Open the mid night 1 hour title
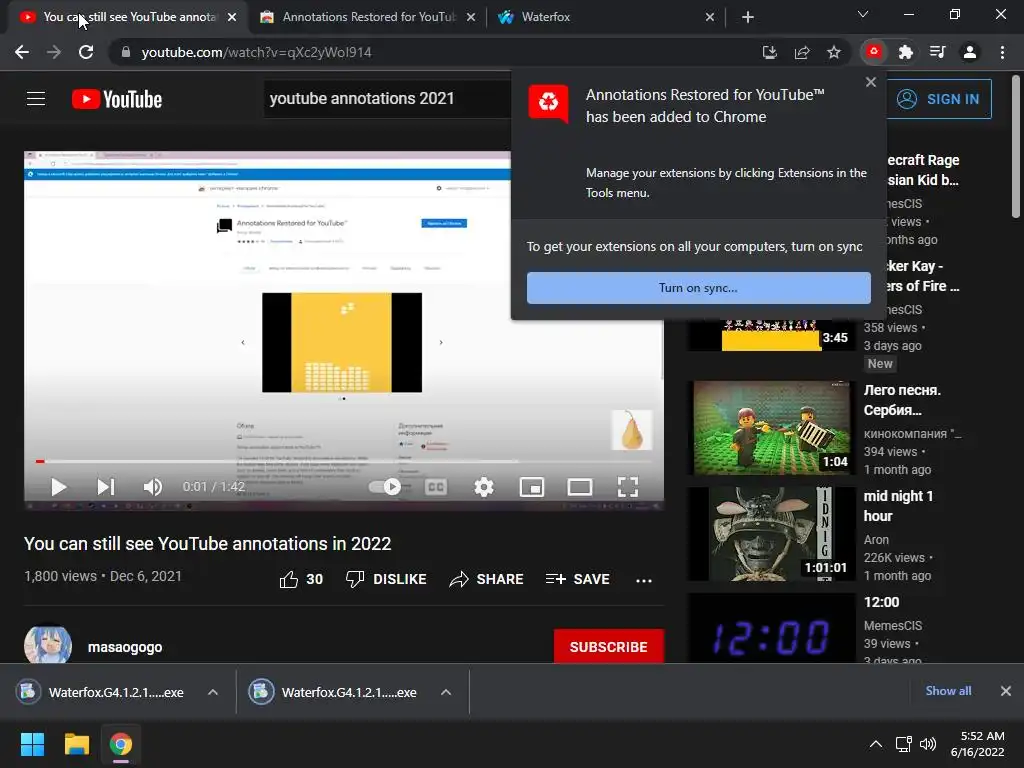 (898, 506)
